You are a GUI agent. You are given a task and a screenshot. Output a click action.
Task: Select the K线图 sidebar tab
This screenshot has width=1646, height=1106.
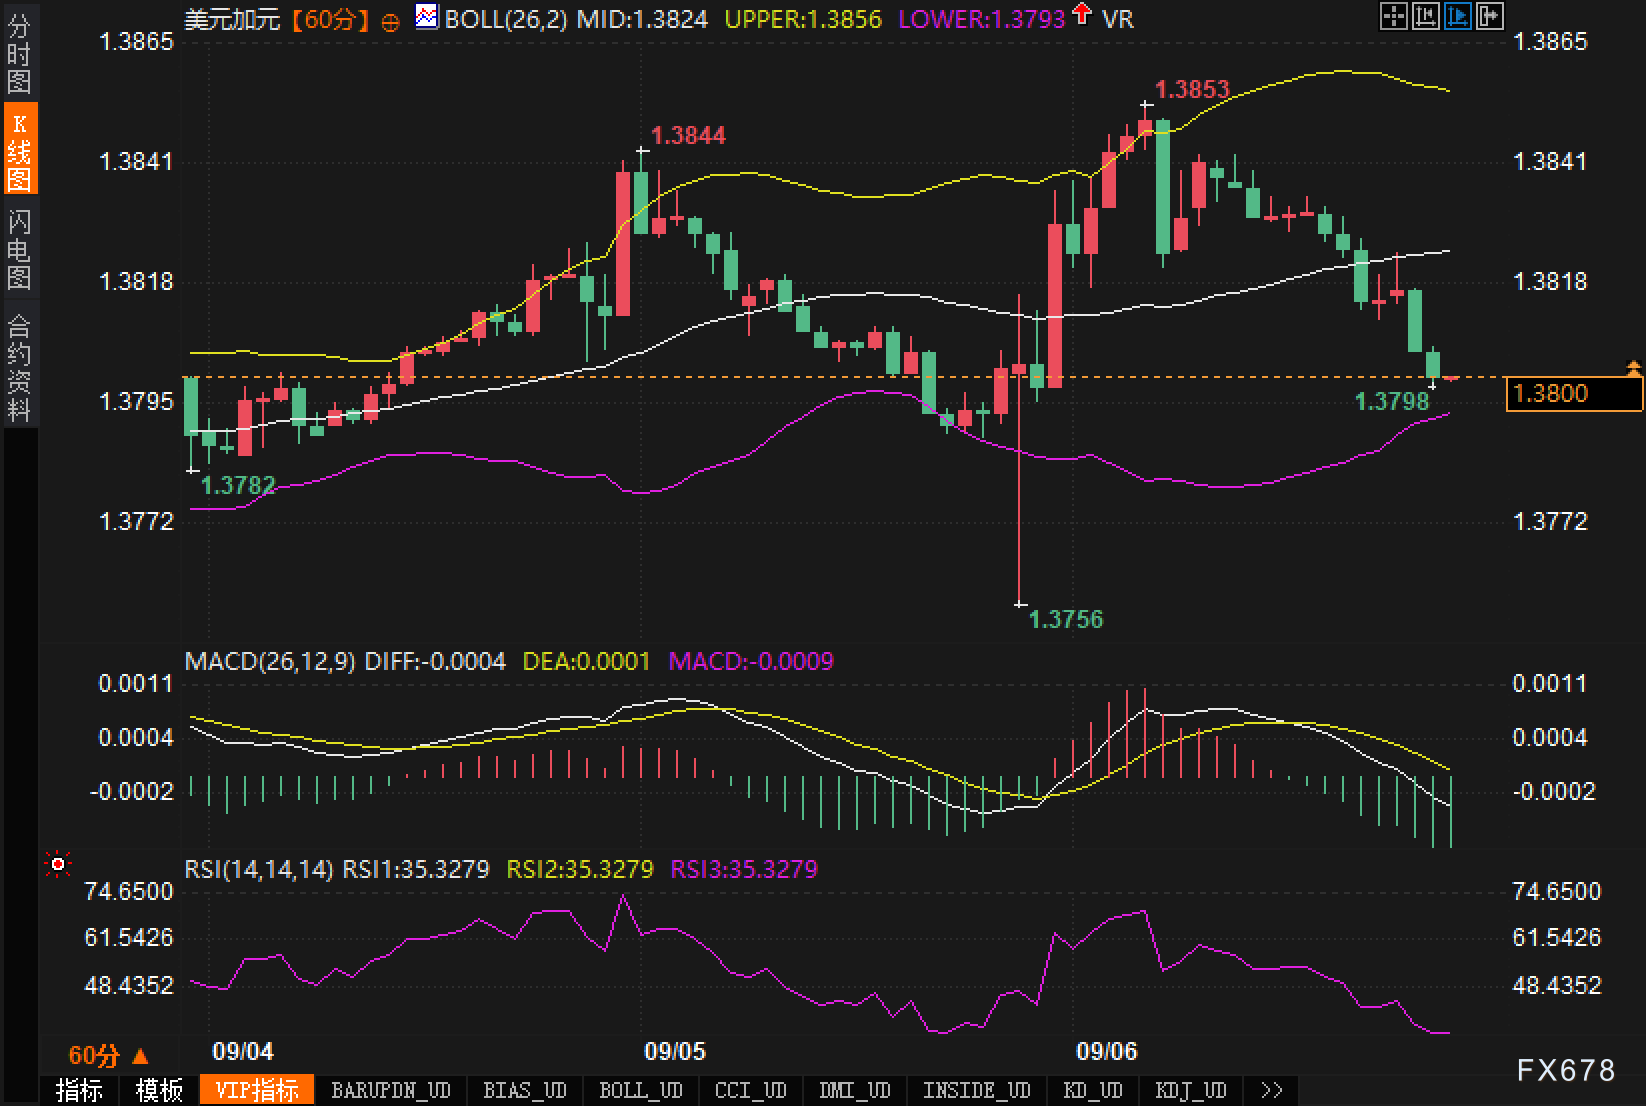pos(19,150)
